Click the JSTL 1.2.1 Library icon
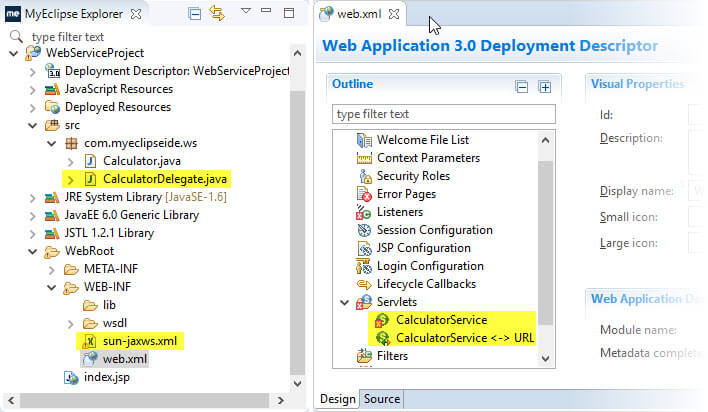The image size is (708, 412). click(52, 234)
